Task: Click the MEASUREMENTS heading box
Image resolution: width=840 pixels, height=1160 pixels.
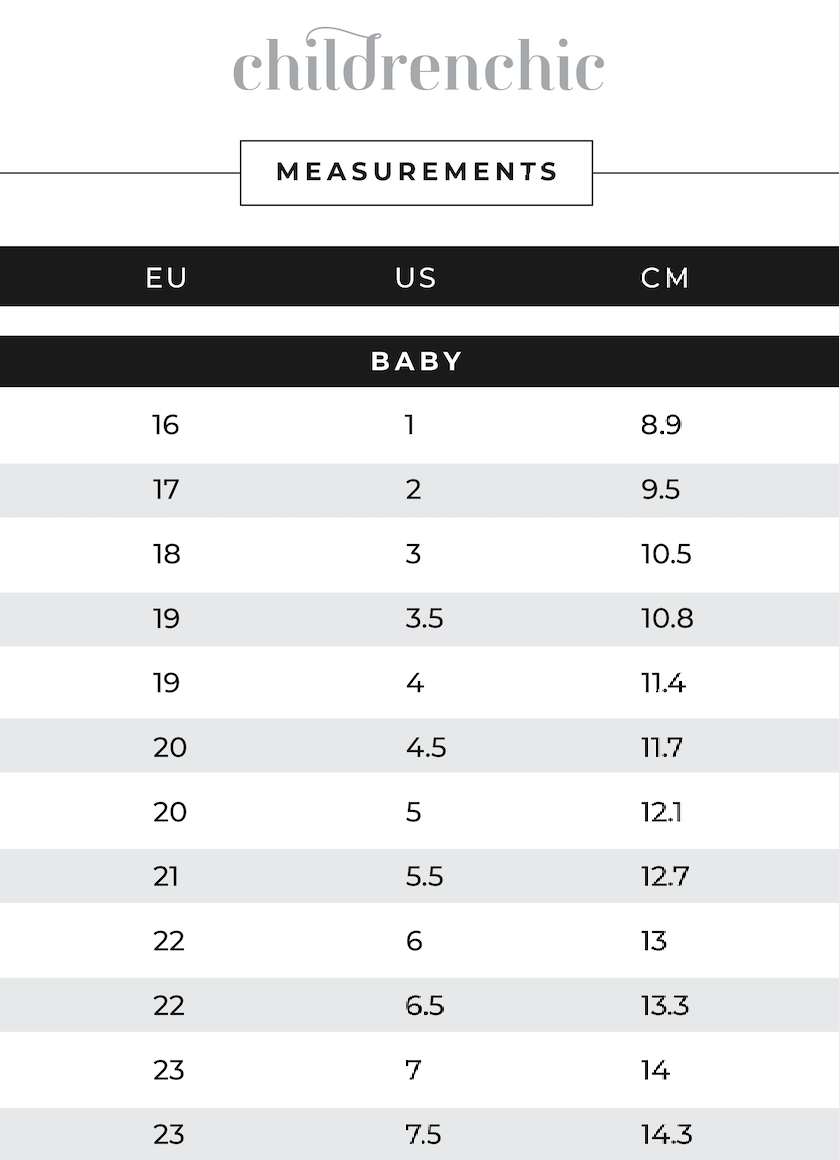Action: (416, 172)
